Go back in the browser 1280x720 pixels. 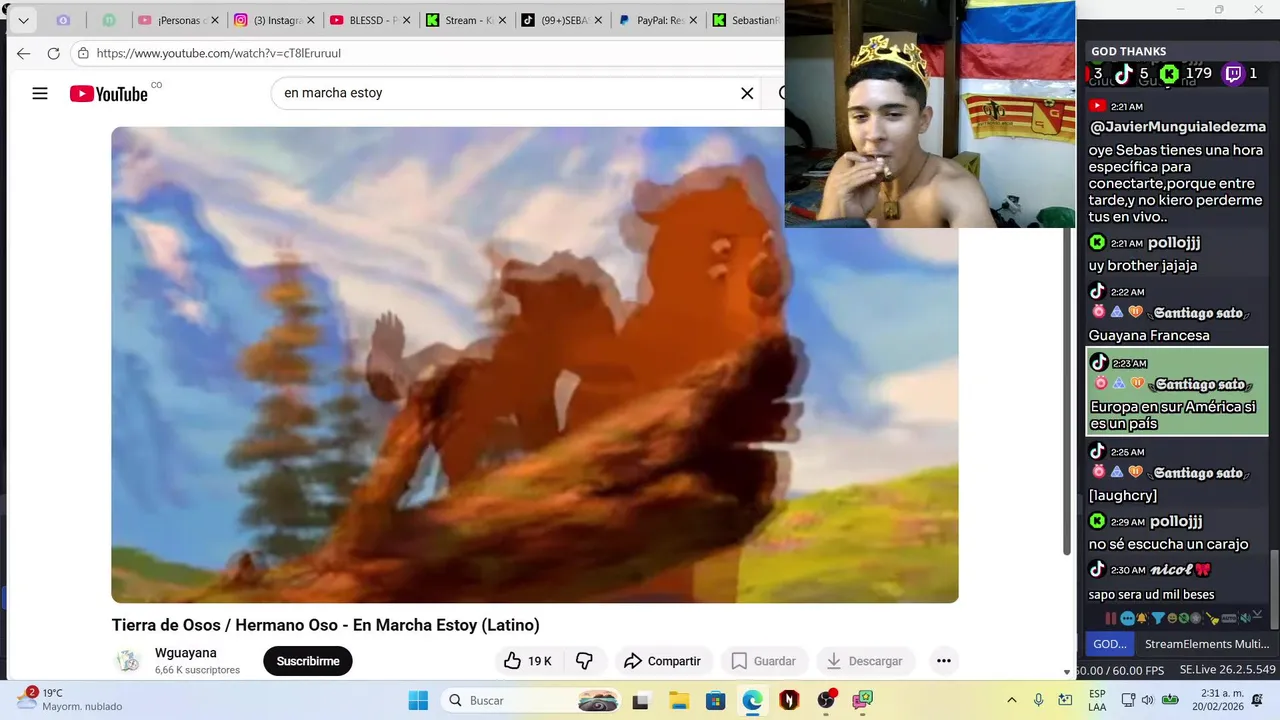pos(23,53)
